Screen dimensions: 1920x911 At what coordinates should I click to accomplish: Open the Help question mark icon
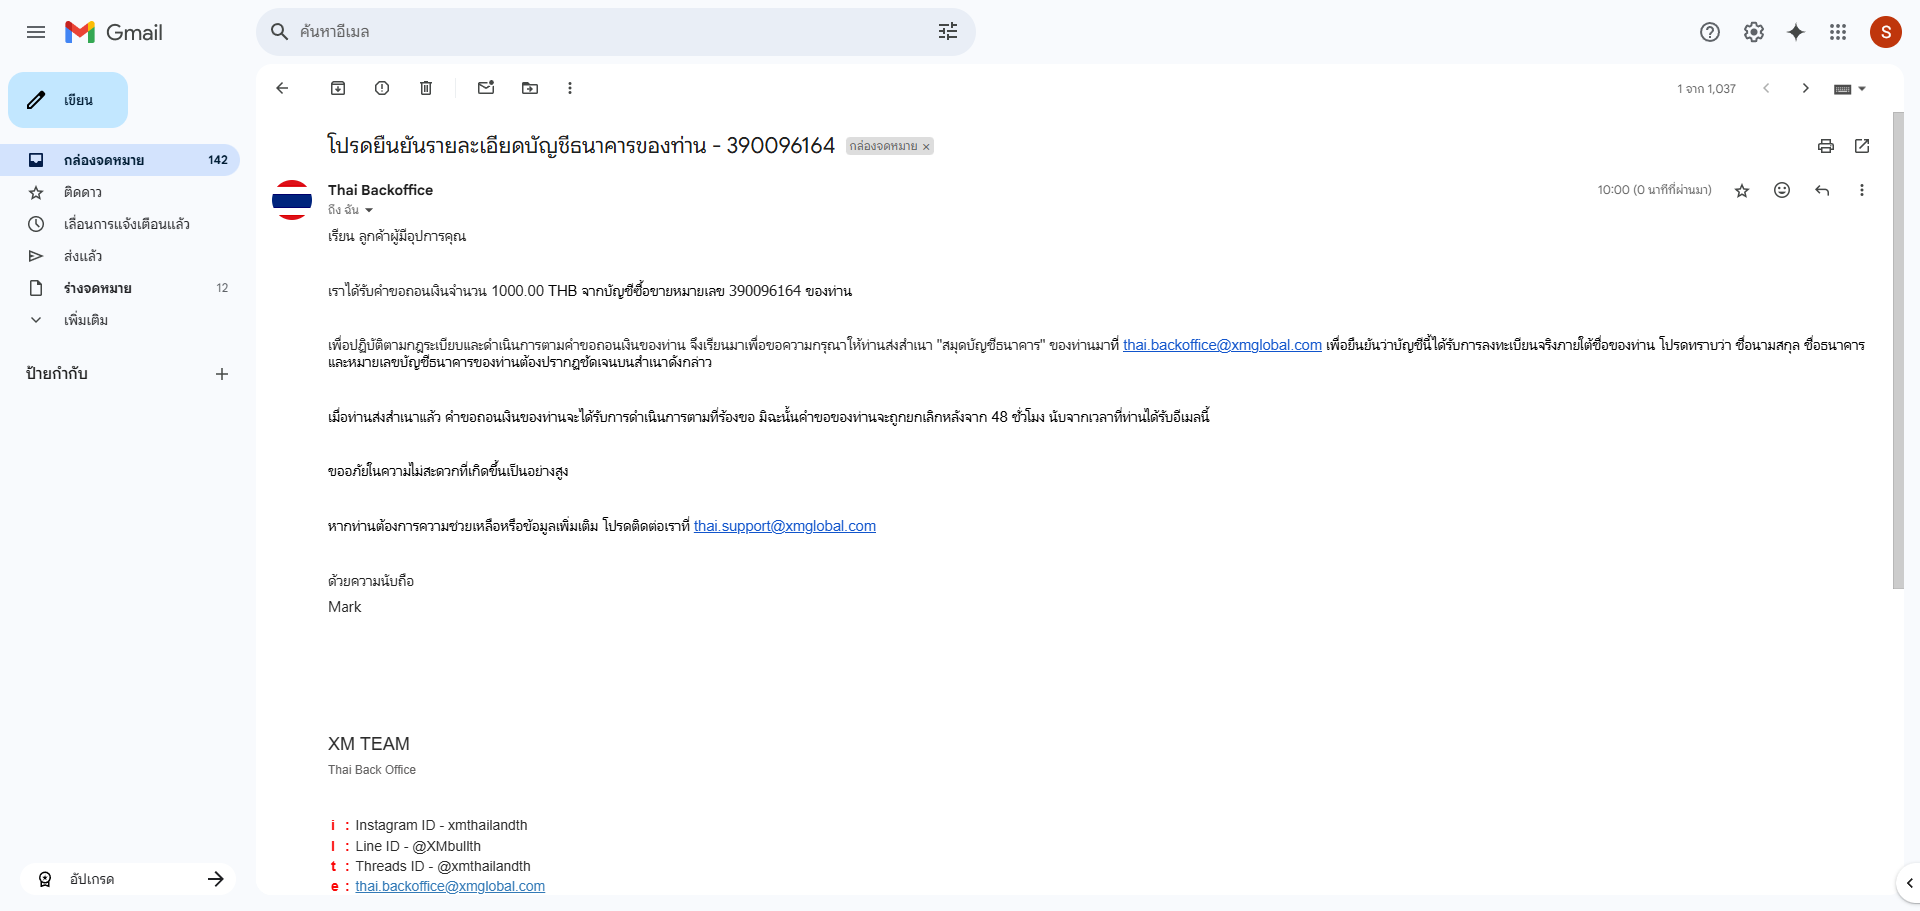pos(1710,32)
